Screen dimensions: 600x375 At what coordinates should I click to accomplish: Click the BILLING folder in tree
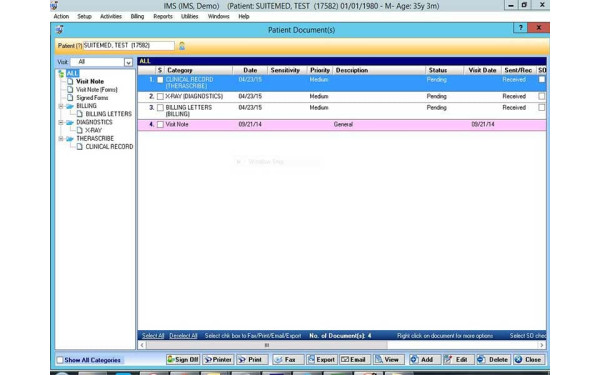tap(86, 106)
